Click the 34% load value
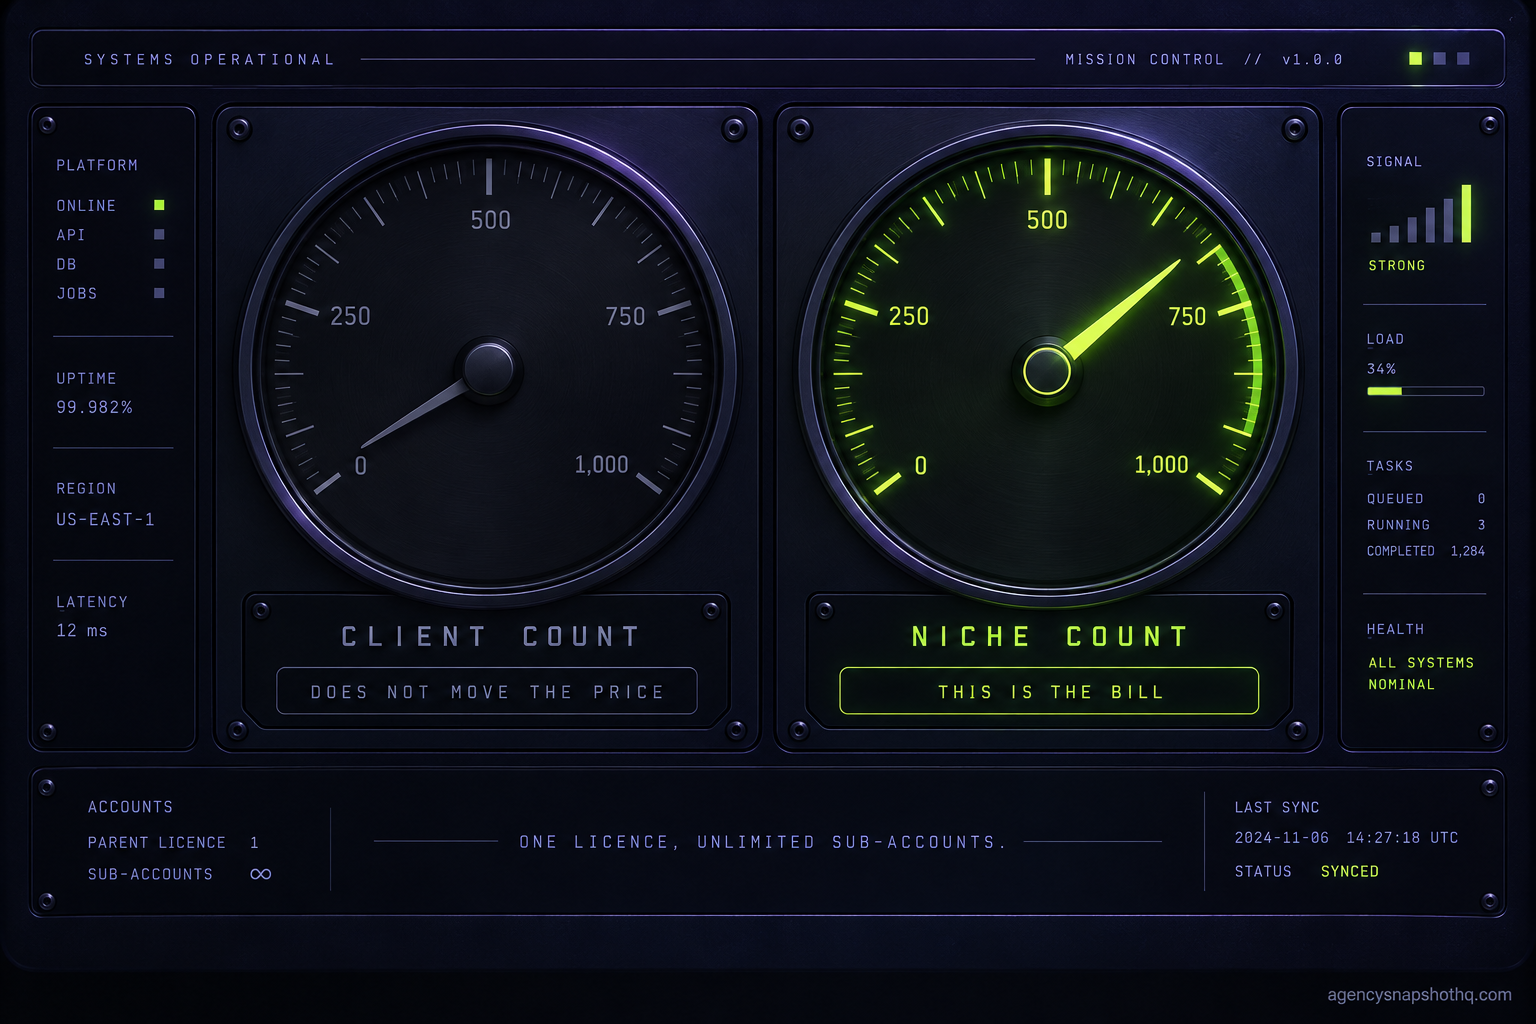 coord(1381,369)
